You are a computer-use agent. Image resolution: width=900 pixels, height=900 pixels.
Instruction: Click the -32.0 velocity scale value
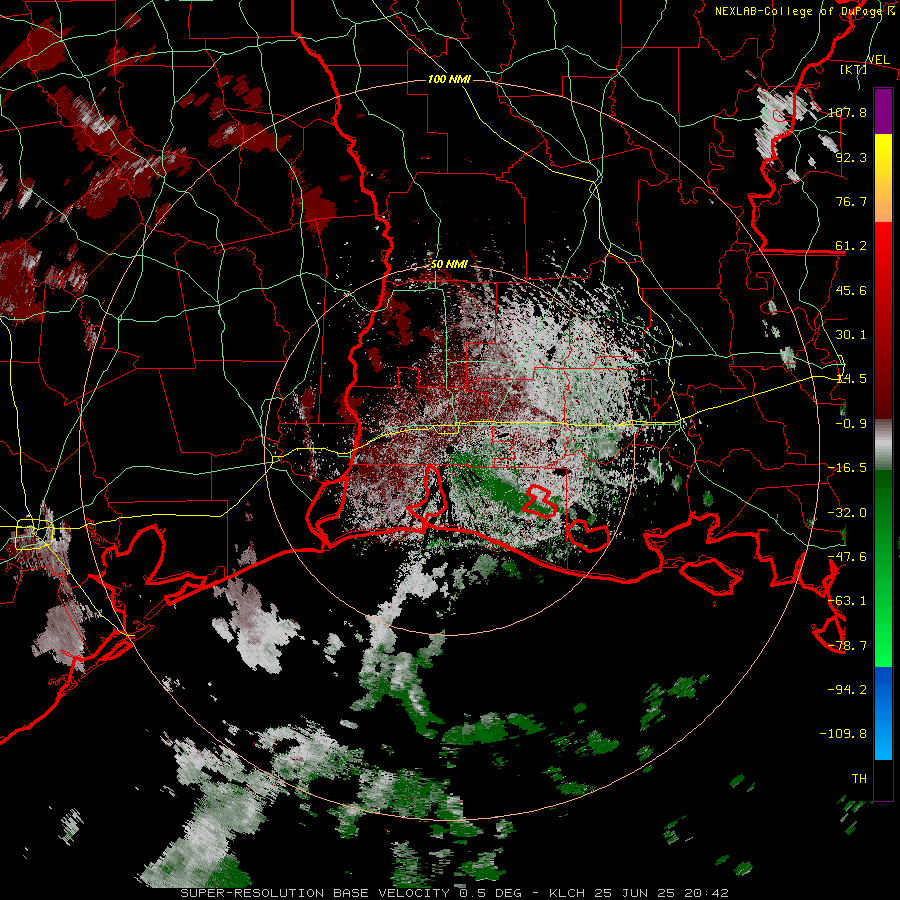pyautogui.click(x=847, y=513)
